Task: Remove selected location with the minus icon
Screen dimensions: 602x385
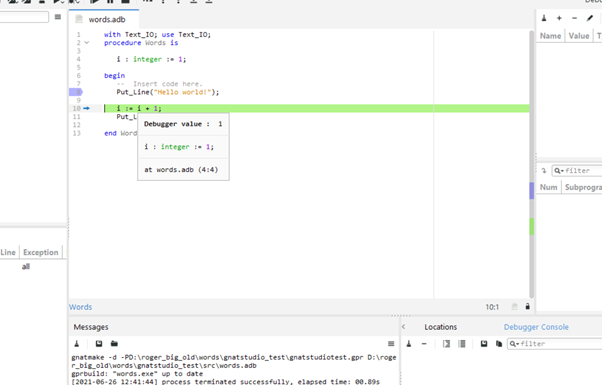Action: (x=424, y=344)
